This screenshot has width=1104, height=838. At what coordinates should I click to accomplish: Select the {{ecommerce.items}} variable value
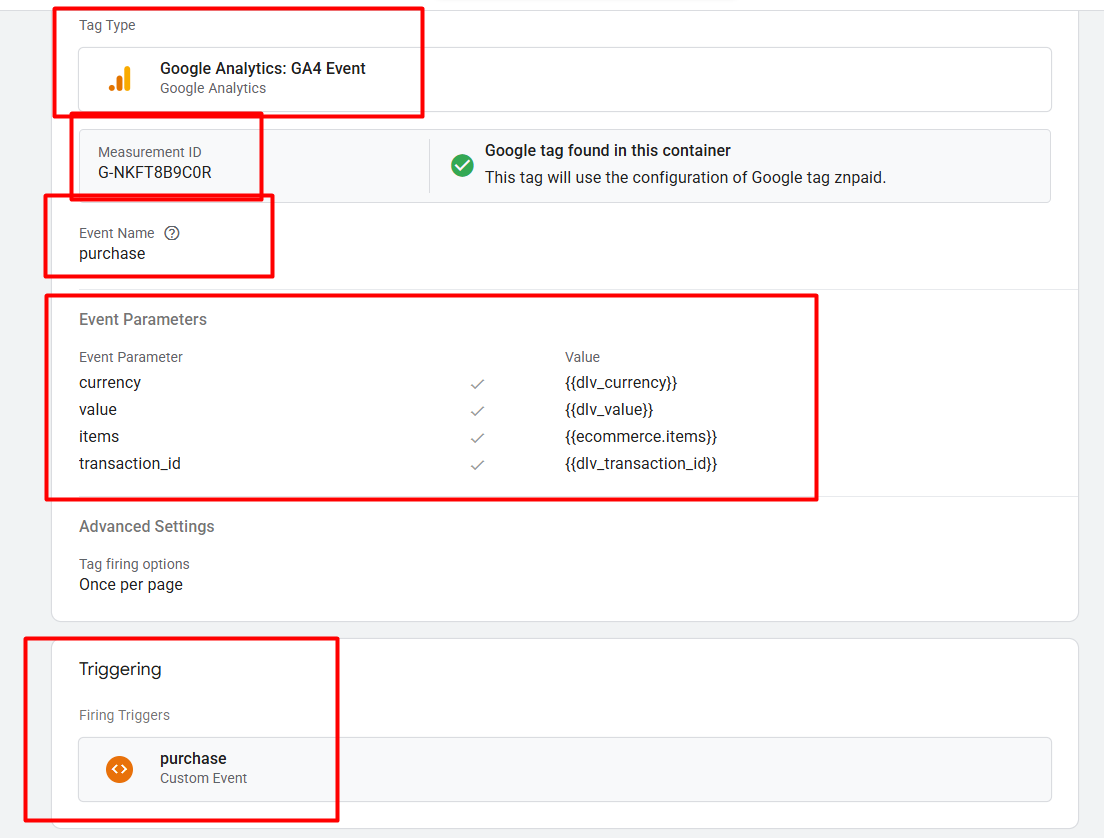640,437
